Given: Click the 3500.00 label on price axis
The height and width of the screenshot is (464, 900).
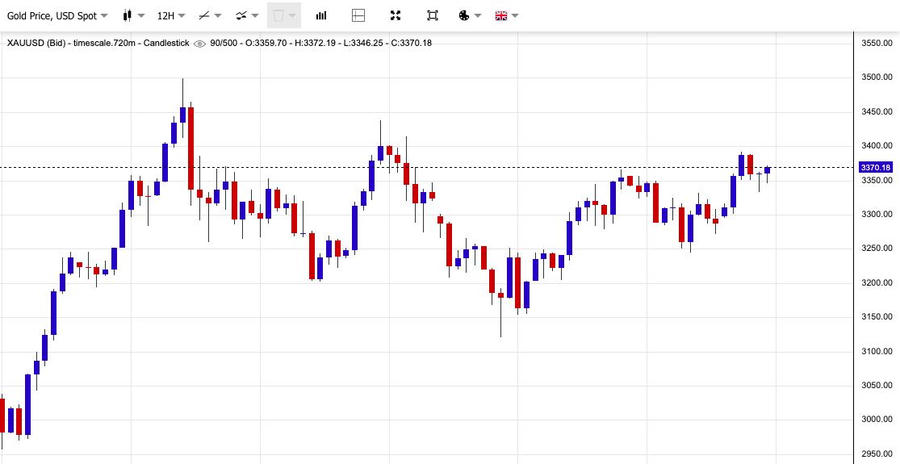Looking at the screenshot, I should [x=876, y=77].
